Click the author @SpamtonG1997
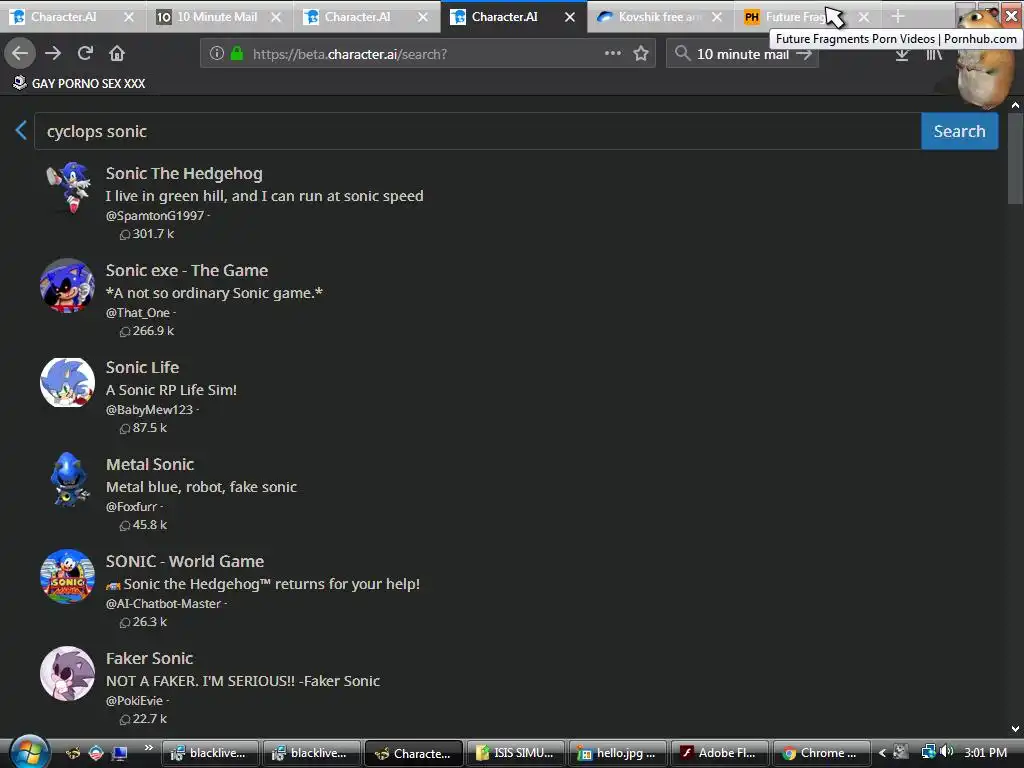The height and width of the screenshot is (768, 1024). 155,216
